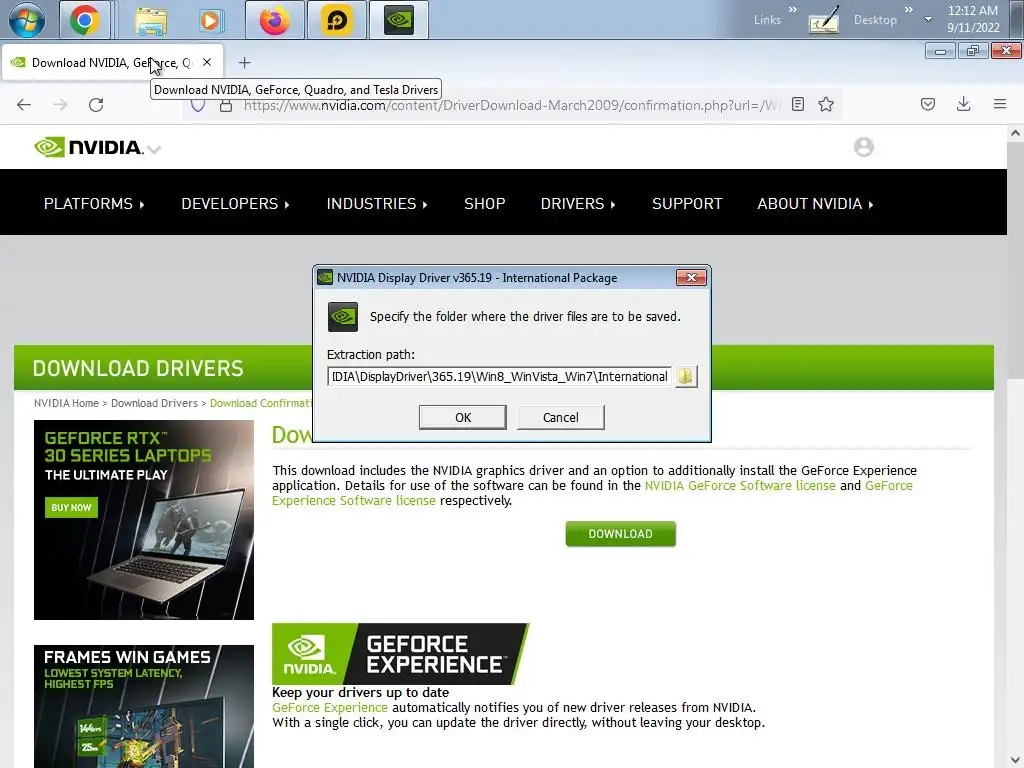Click the Extraction path text field

pyautogui.click(x=499, y=377)
